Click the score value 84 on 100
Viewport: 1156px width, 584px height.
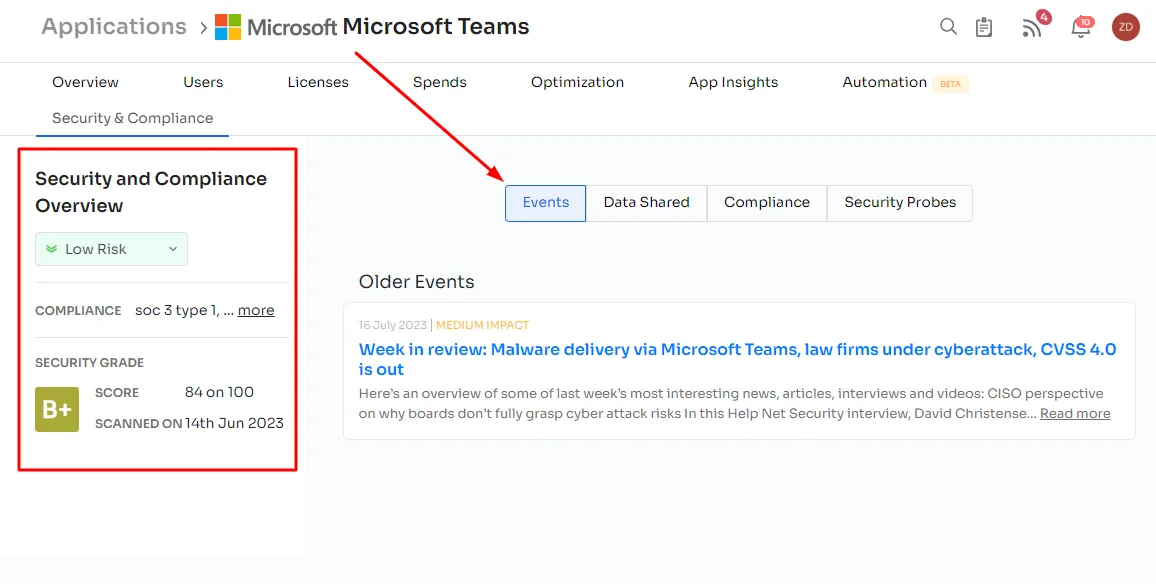pos(219,392)
